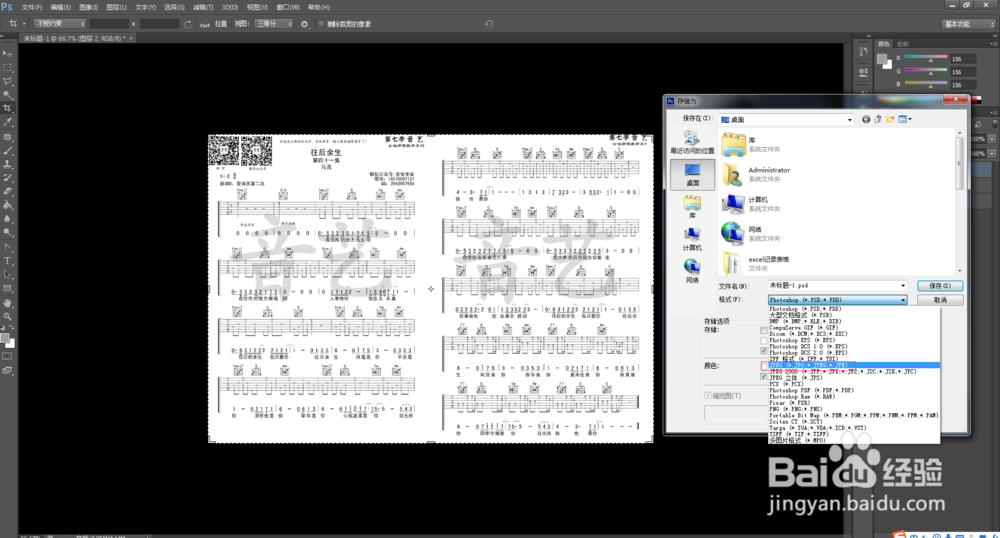The width and height of the screenshot is (1000, 538).
Task: Select the History Brush tool
Action: click(8, 178)
